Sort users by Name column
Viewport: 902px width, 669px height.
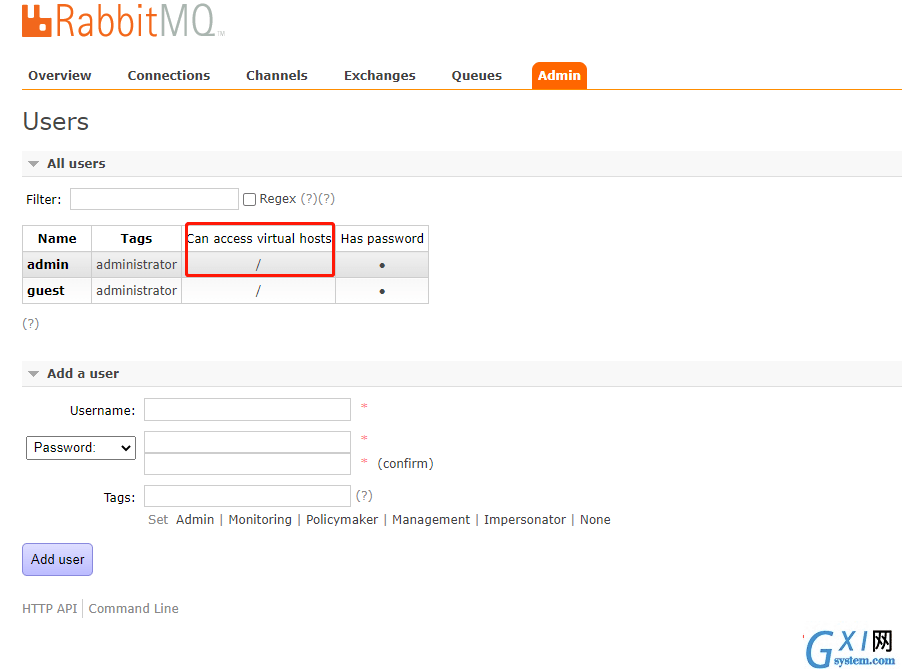click(x=57, y=239)
